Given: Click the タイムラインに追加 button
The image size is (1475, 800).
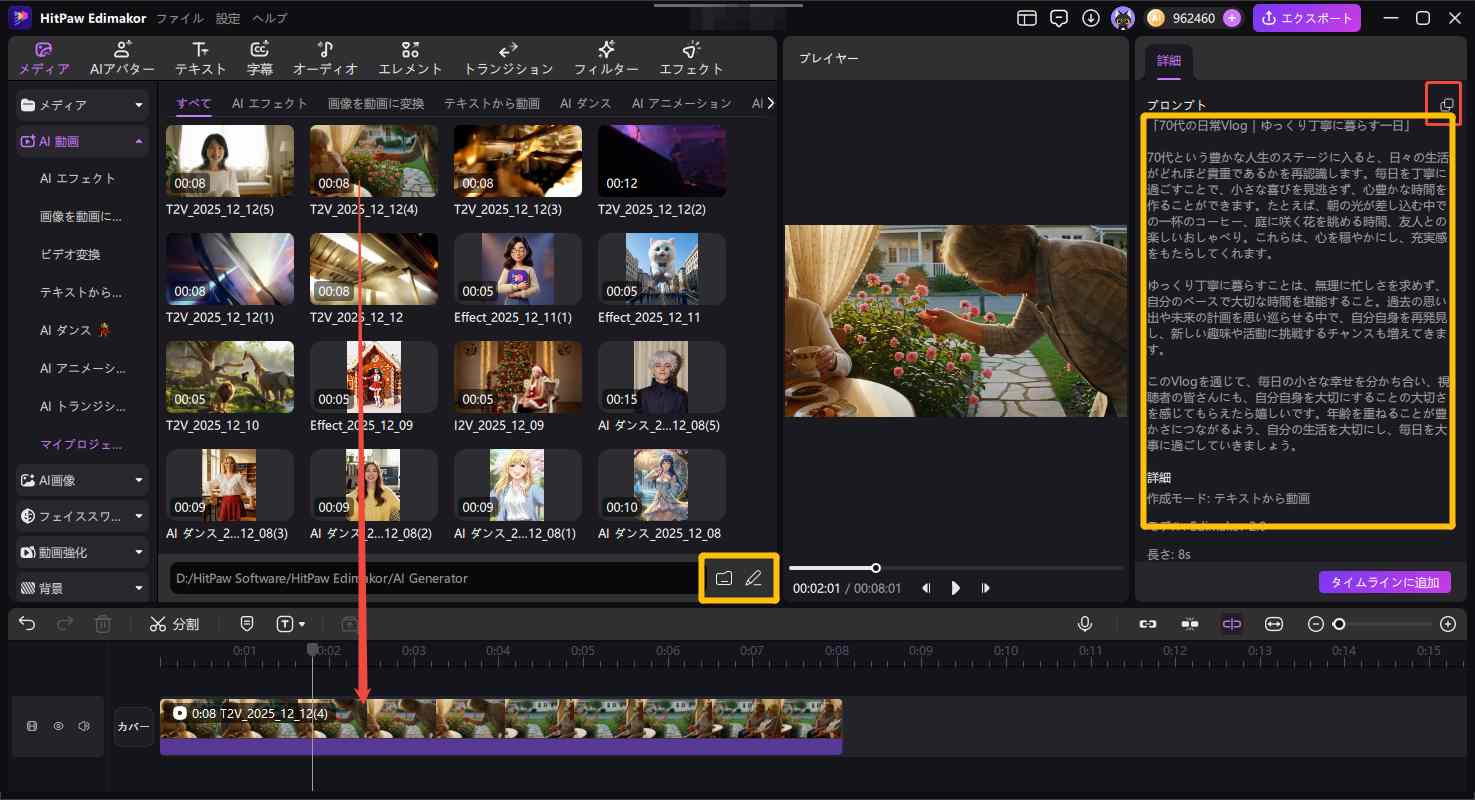Looking at the screenshot, I should tap(1384, 581).
